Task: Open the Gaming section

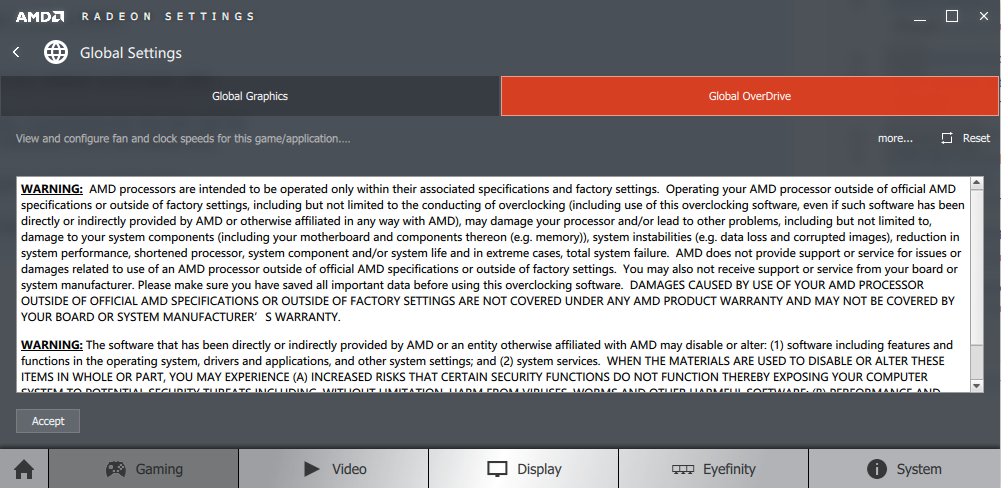Action: [144, 469]
